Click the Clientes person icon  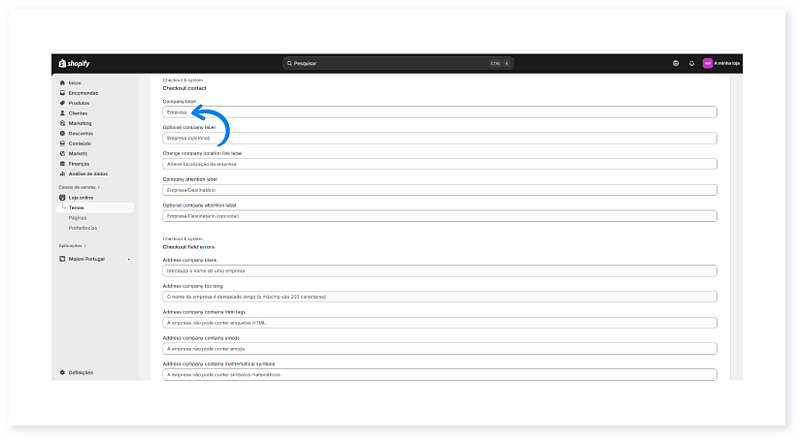[x=63, y=113]
